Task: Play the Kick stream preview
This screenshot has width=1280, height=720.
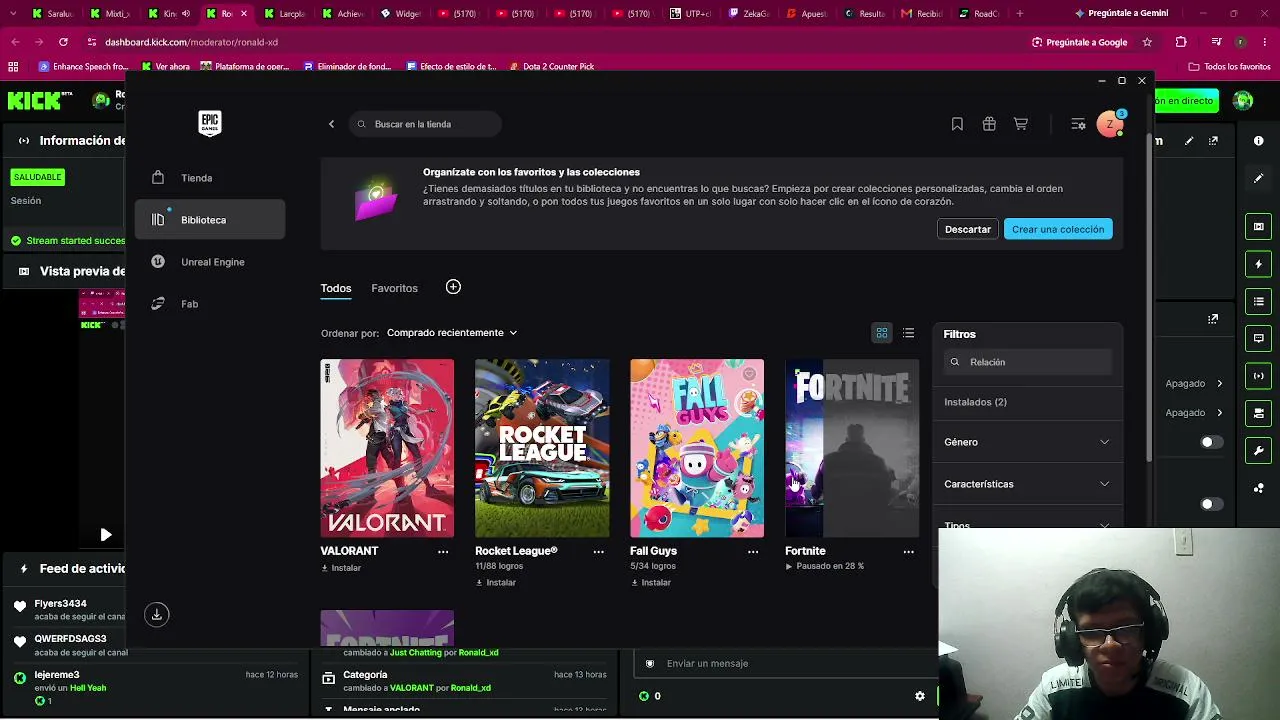Action: pyautogui.click(x=106, y=535)
